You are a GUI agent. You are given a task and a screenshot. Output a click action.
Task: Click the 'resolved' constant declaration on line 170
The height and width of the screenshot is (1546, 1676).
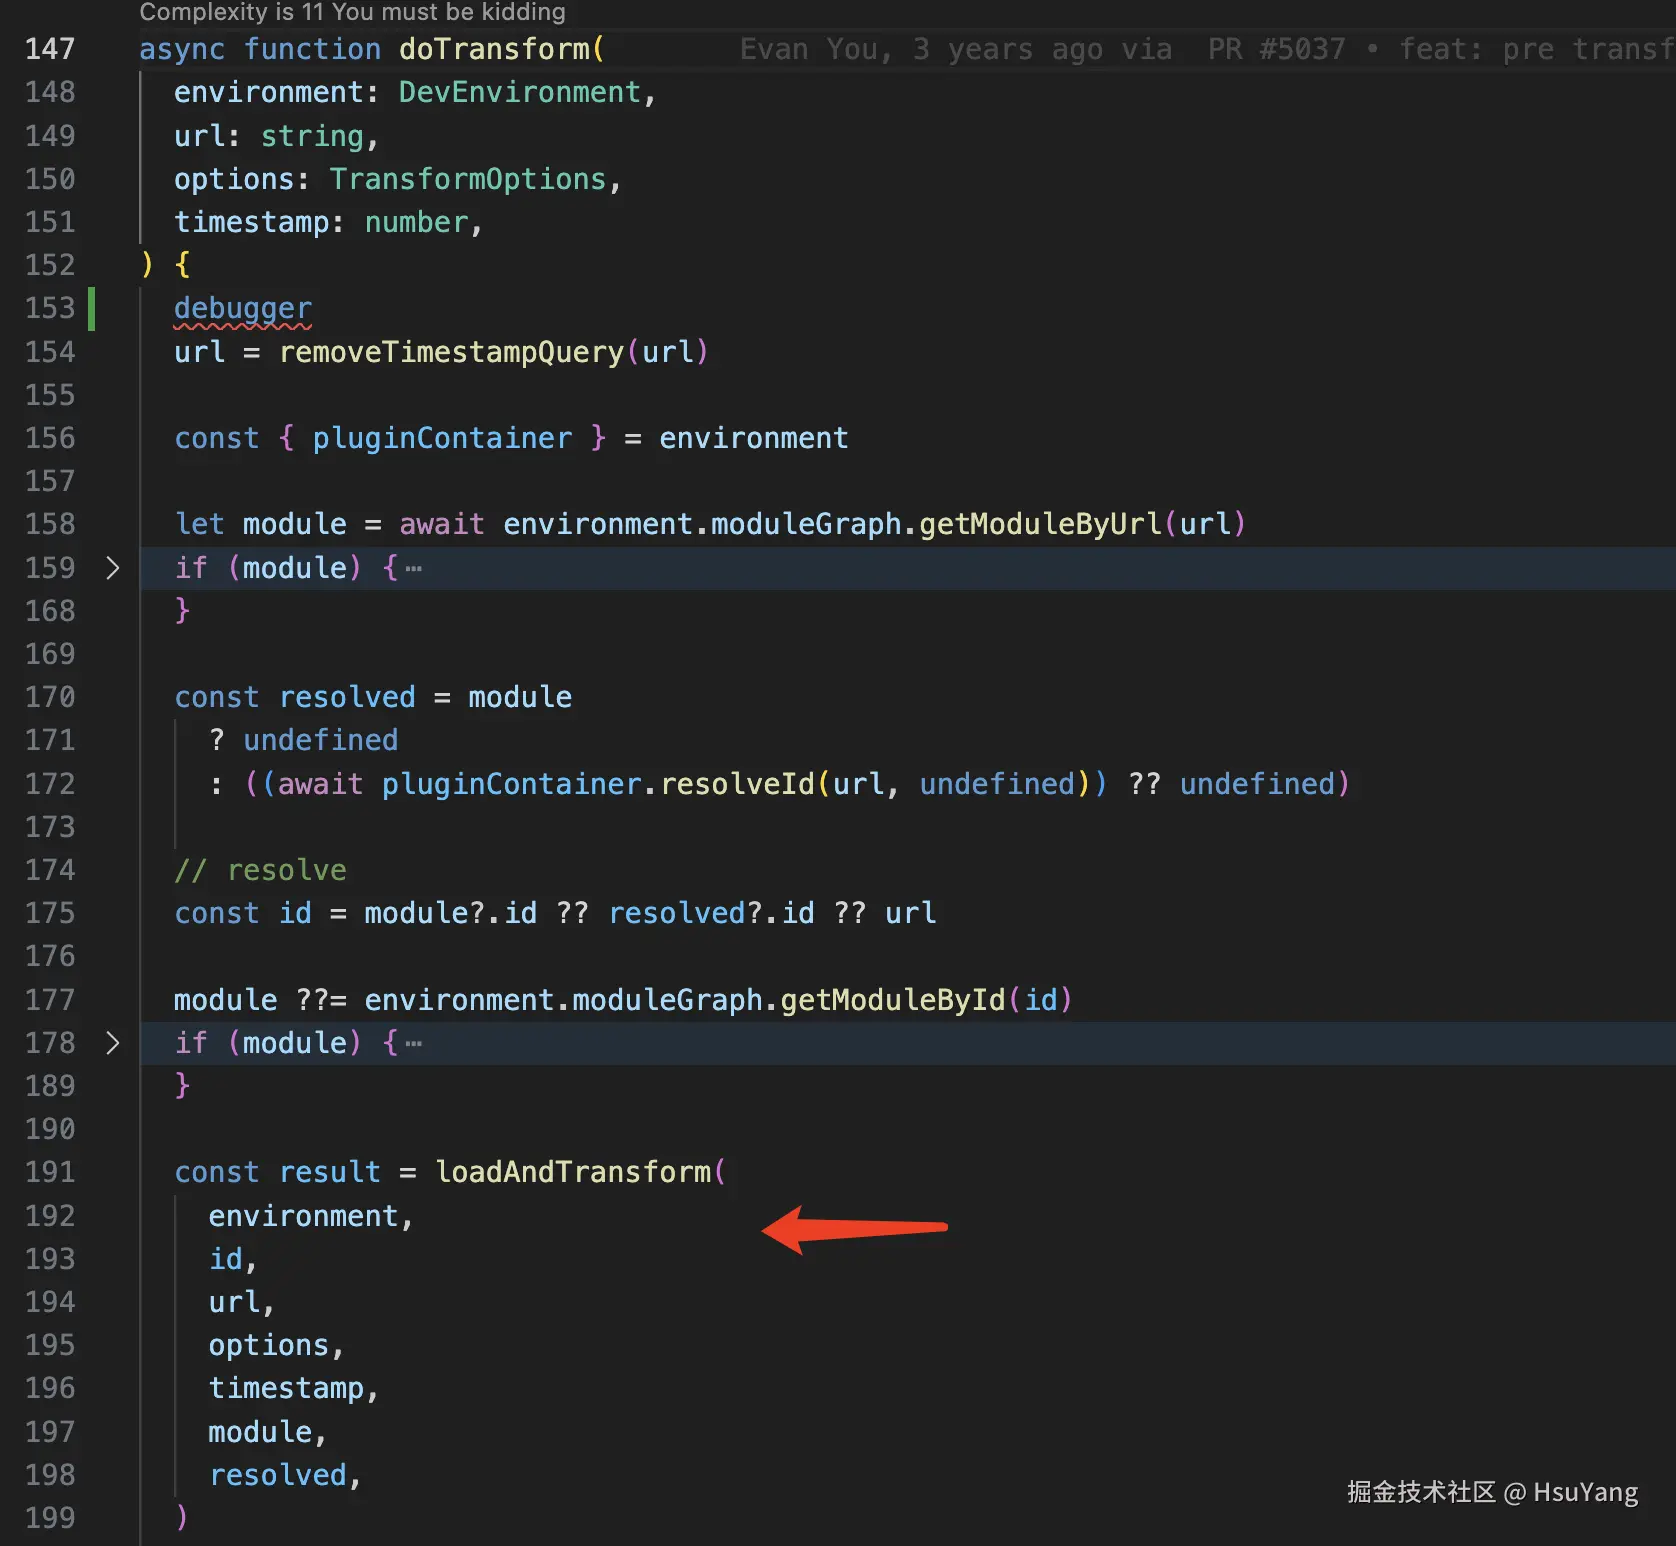coord(347,697)
